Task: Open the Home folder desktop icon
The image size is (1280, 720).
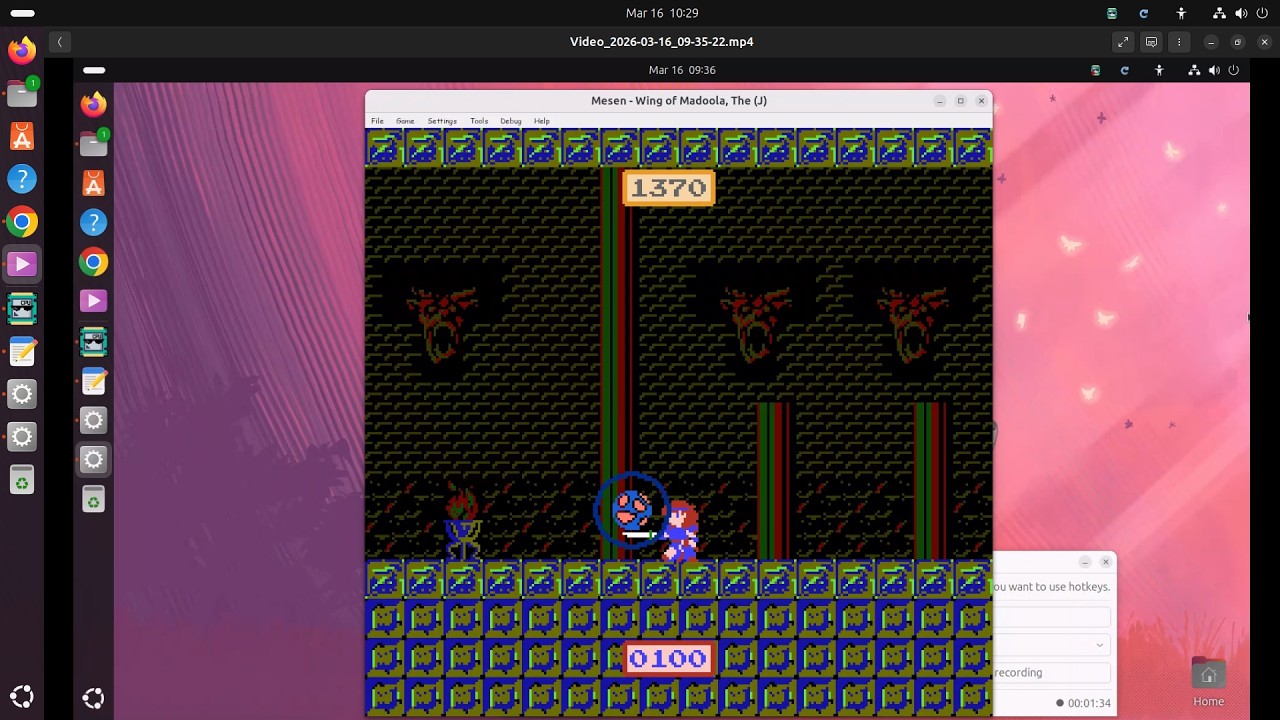Action: (x=1208, y=683)
